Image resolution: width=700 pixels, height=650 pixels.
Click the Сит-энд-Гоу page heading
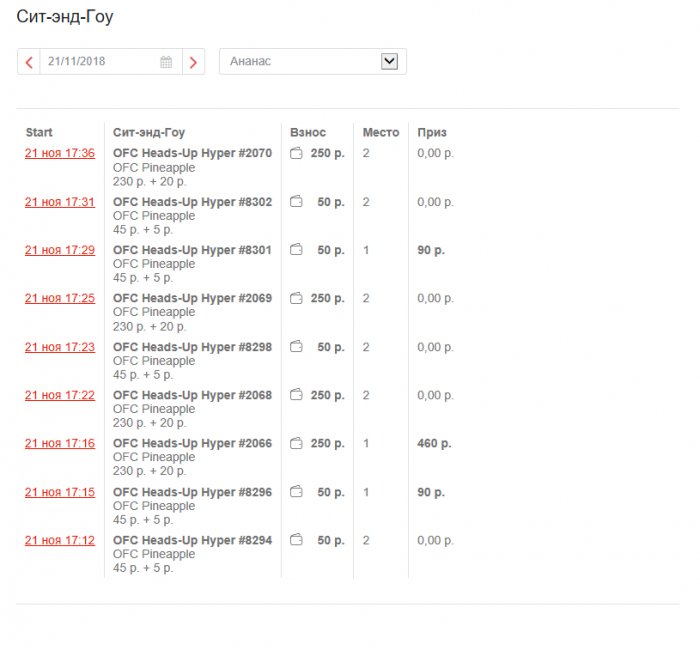point(65,17)
